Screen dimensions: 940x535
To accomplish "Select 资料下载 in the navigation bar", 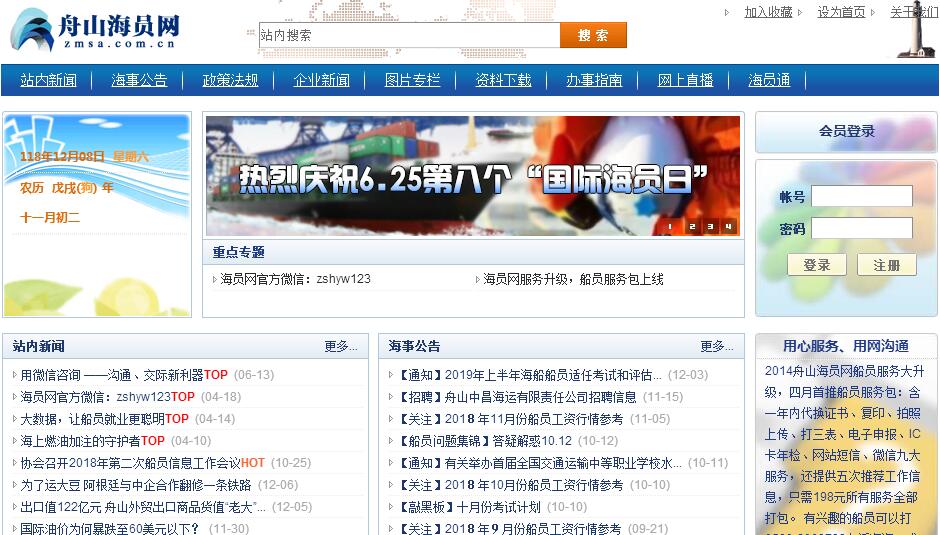I will [x=503, y=80].
